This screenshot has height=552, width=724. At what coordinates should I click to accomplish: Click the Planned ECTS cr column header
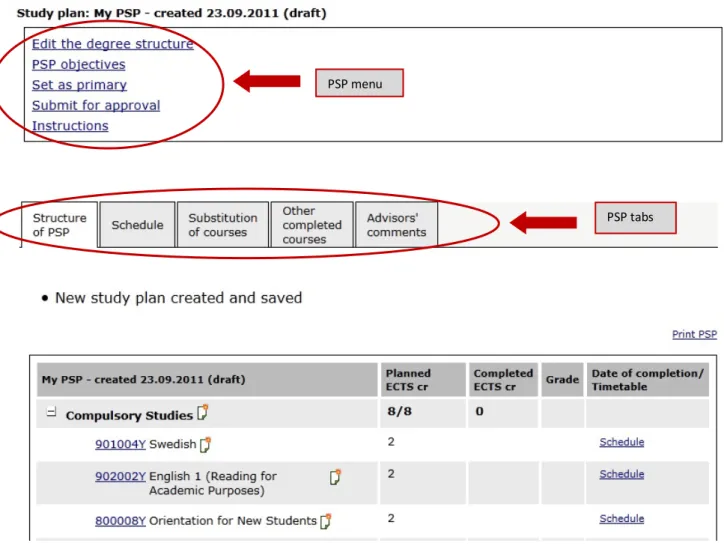[423, 380]
